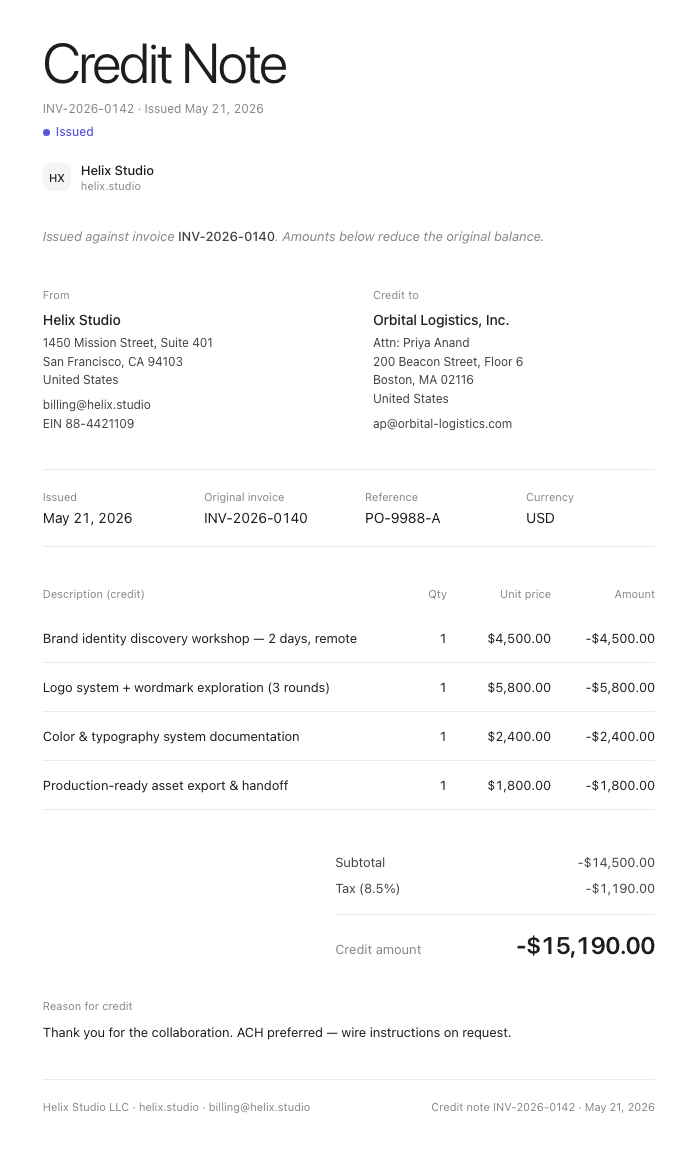Click the Logo system + wordmark exploration row
This screenshot has height=1156, width=698.
click(x=349, y=687)
